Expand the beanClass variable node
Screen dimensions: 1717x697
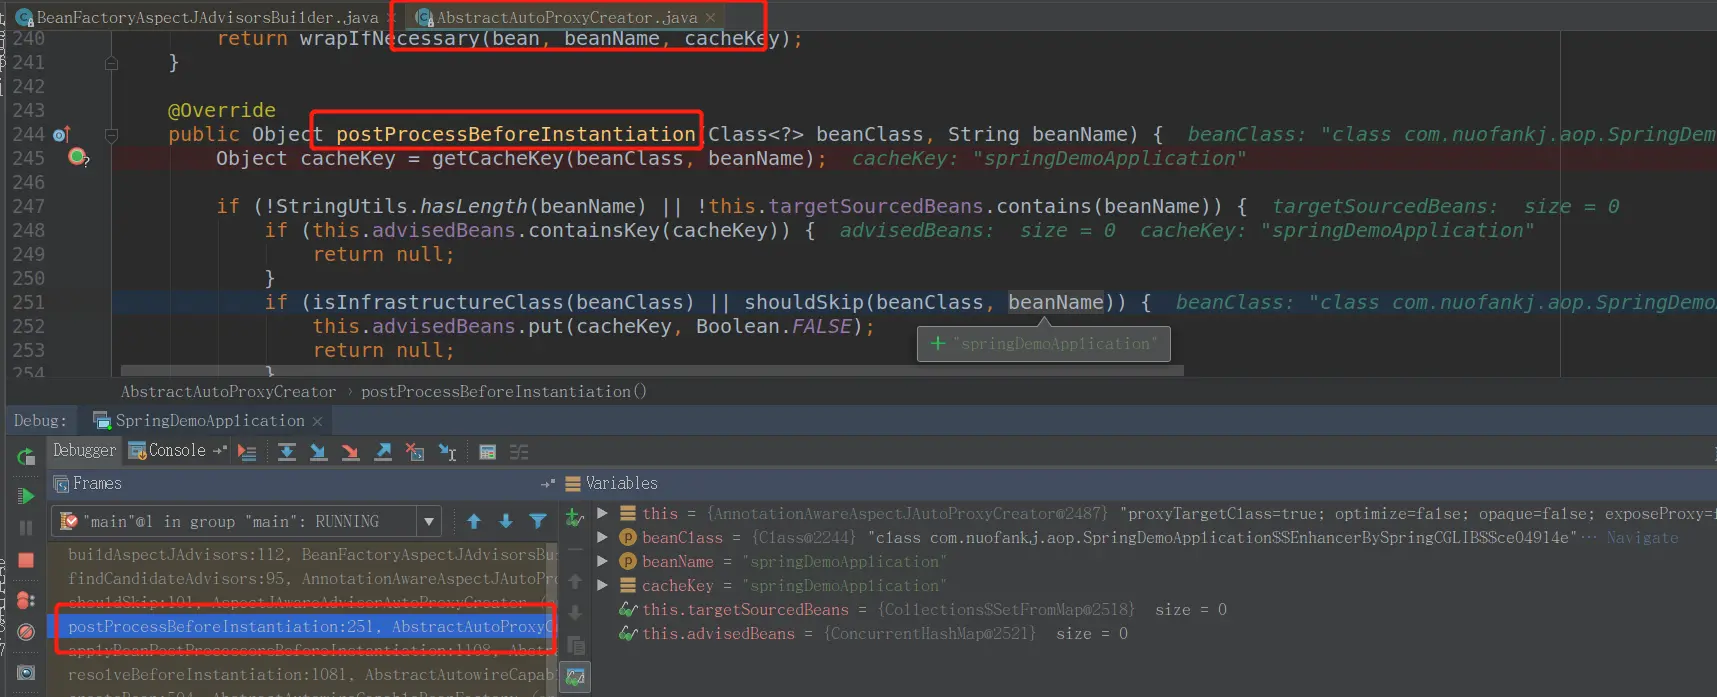tap(602, 537)
